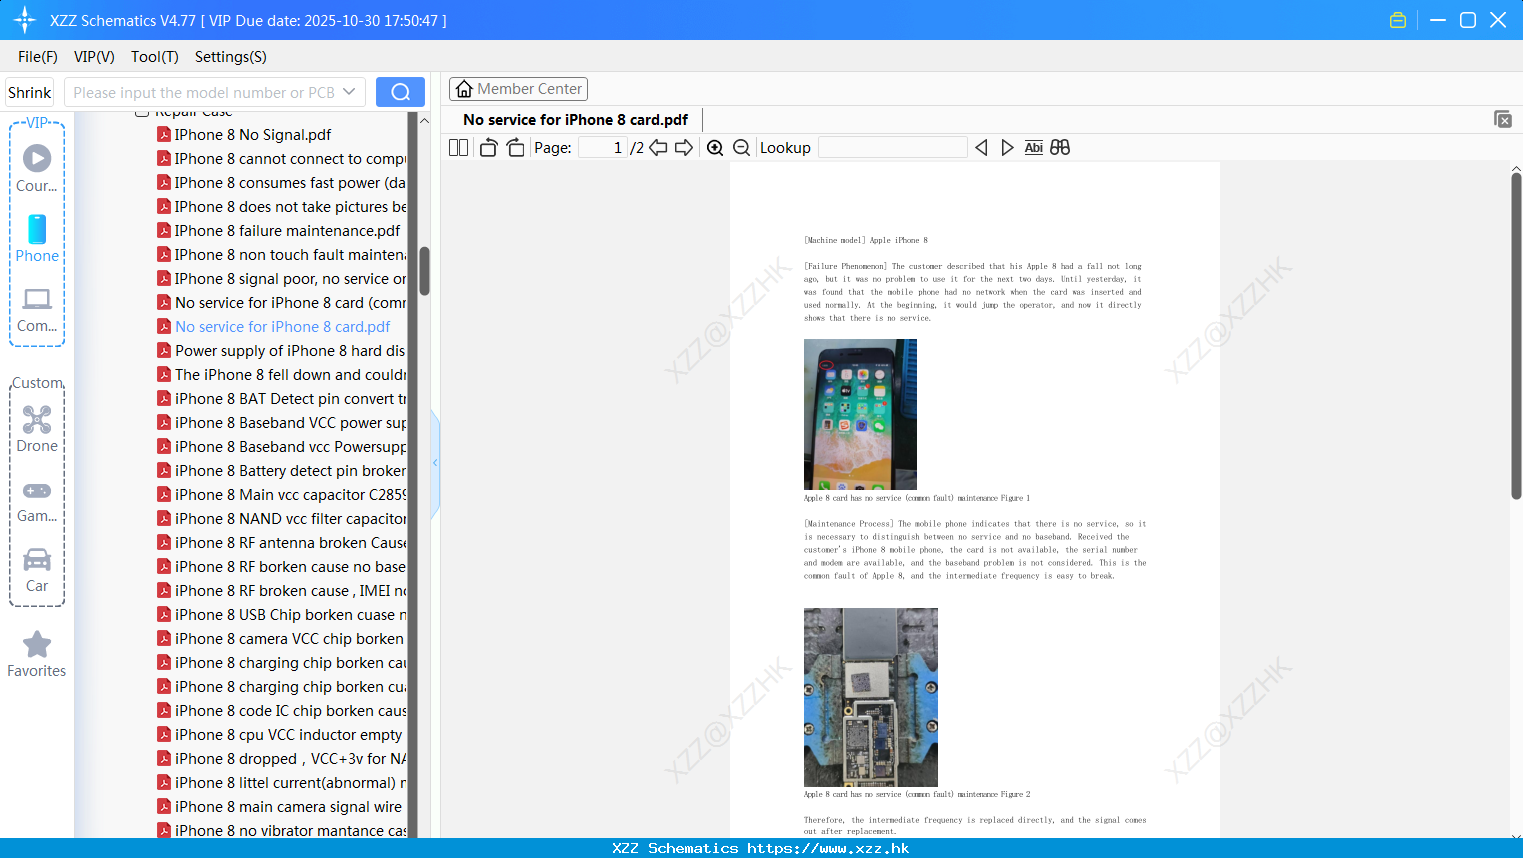Open iPhone 8 Main vcc capacitor file

pyautogui.click(x=290, y=494)
